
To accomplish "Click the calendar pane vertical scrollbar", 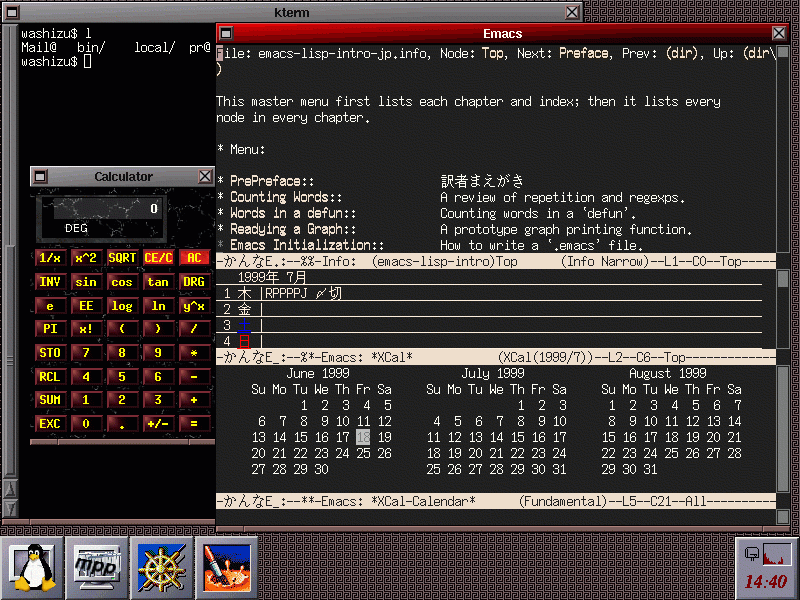I will pyautogui.click(x=783, y=430).
